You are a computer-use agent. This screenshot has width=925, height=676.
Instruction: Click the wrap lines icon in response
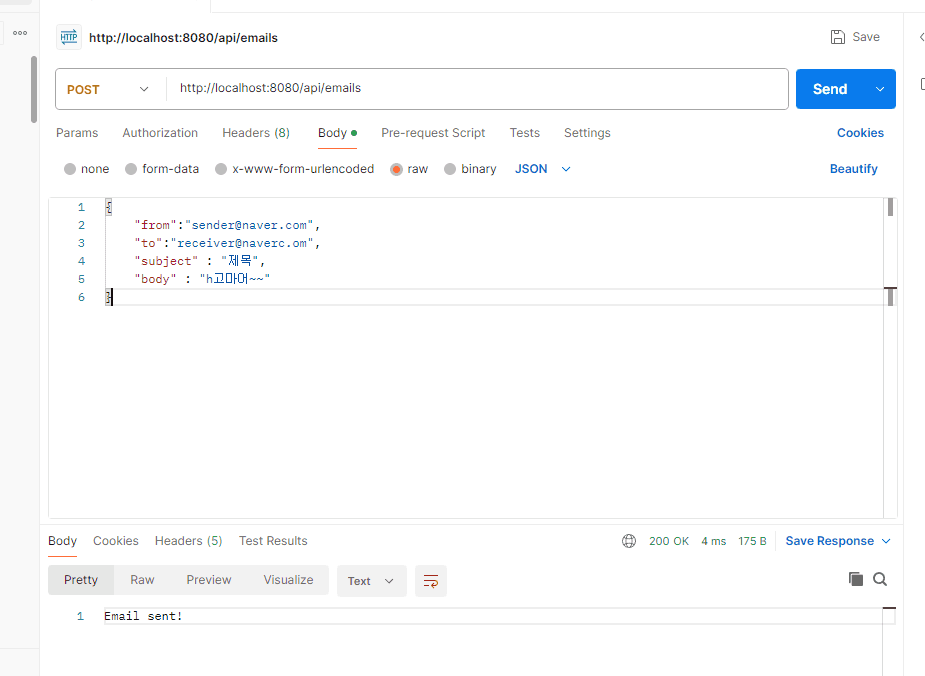coord(431,581)
